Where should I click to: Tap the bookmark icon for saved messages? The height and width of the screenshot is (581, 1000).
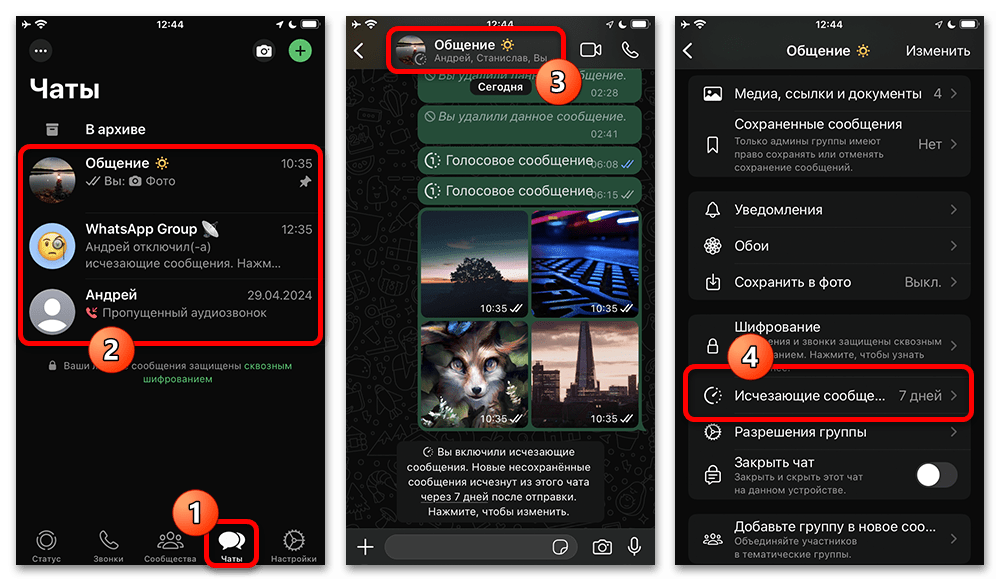712,145
